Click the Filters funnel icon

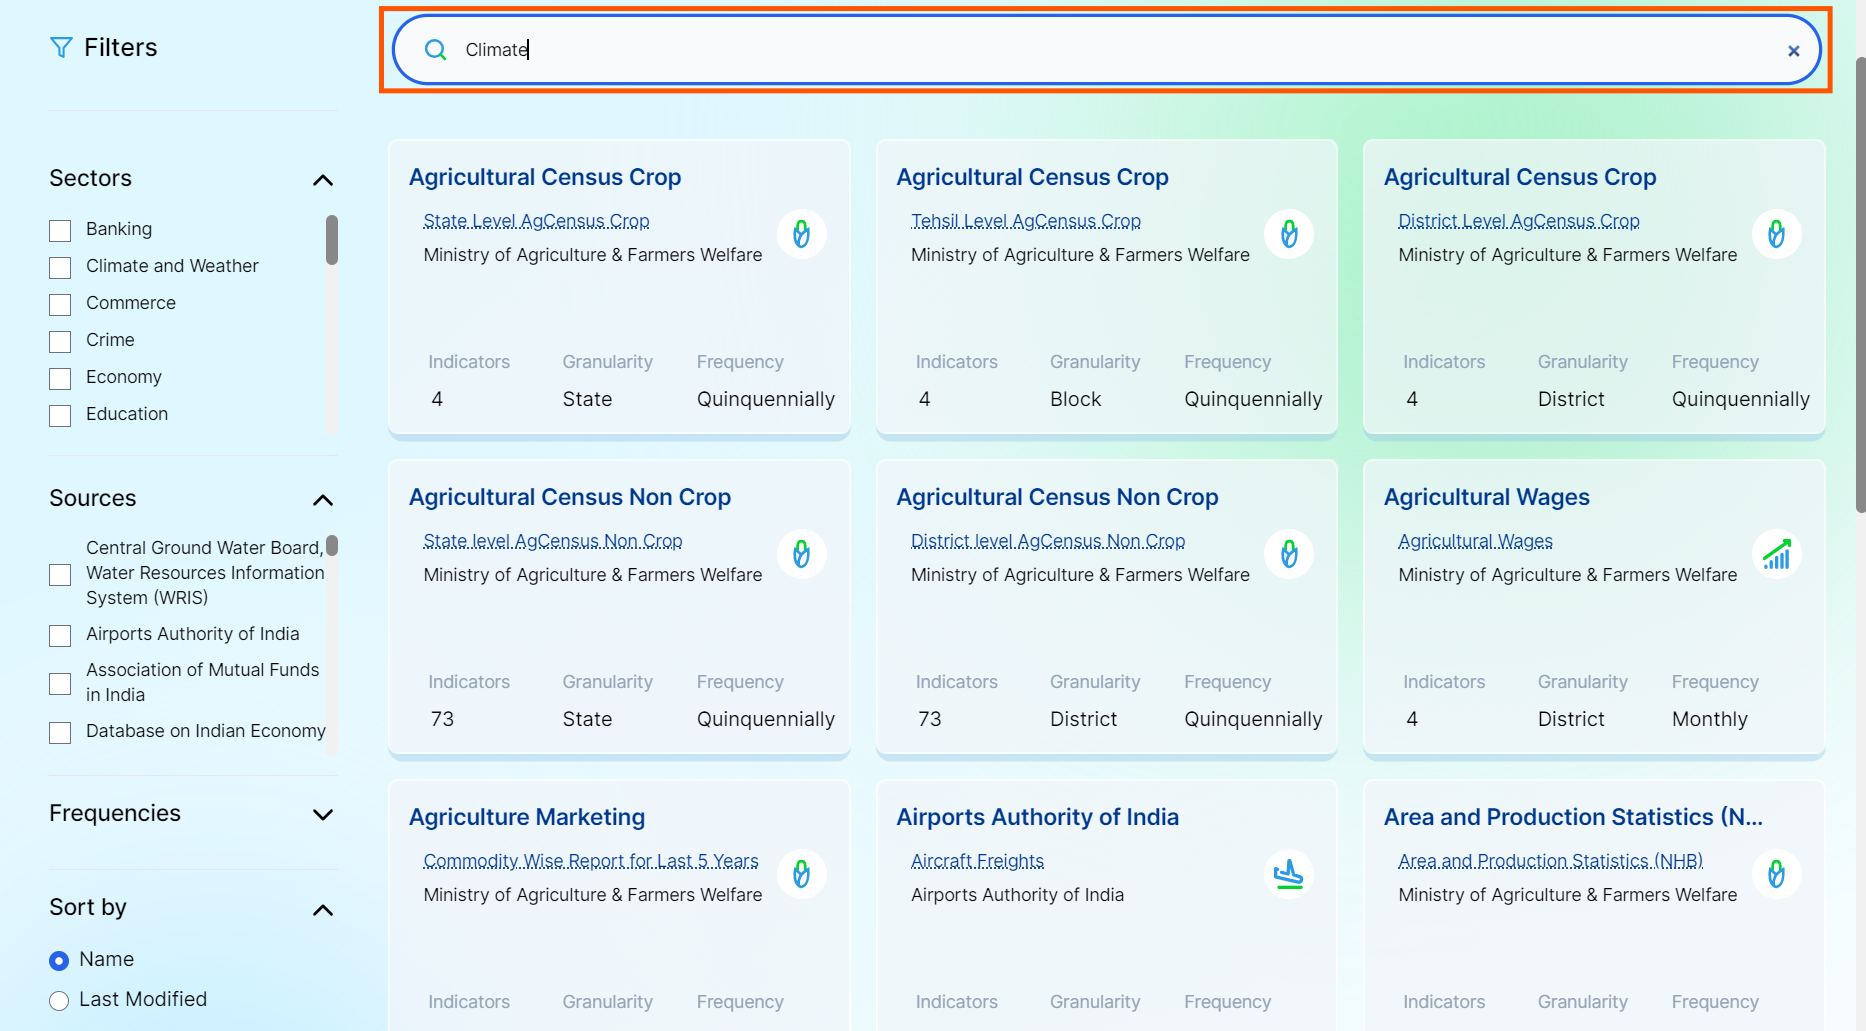[x=61, y=48]
